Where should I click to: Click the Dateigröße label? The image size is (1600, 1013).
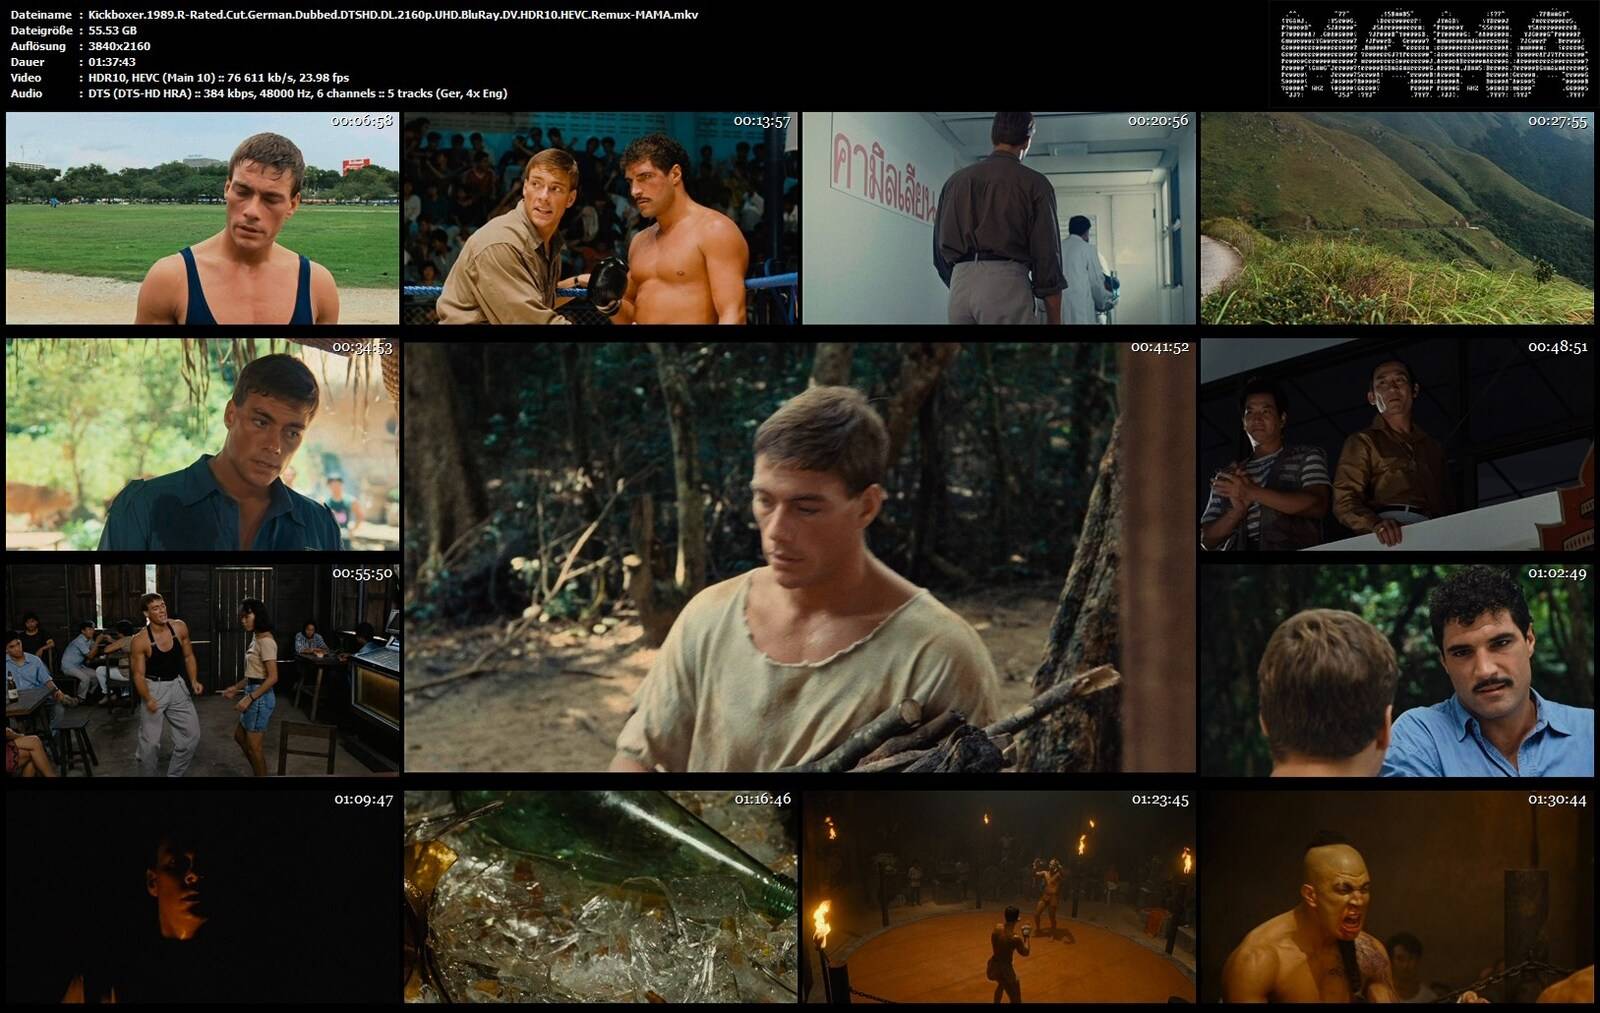pyautogui.click(x=41, y=31)
